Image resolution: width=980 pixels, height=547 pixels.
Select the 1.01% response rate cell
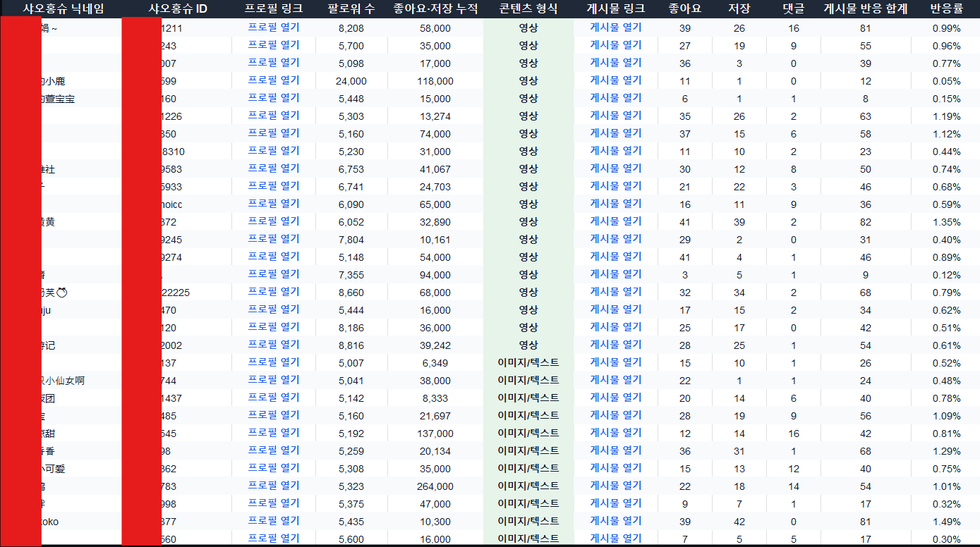point(947,486)
